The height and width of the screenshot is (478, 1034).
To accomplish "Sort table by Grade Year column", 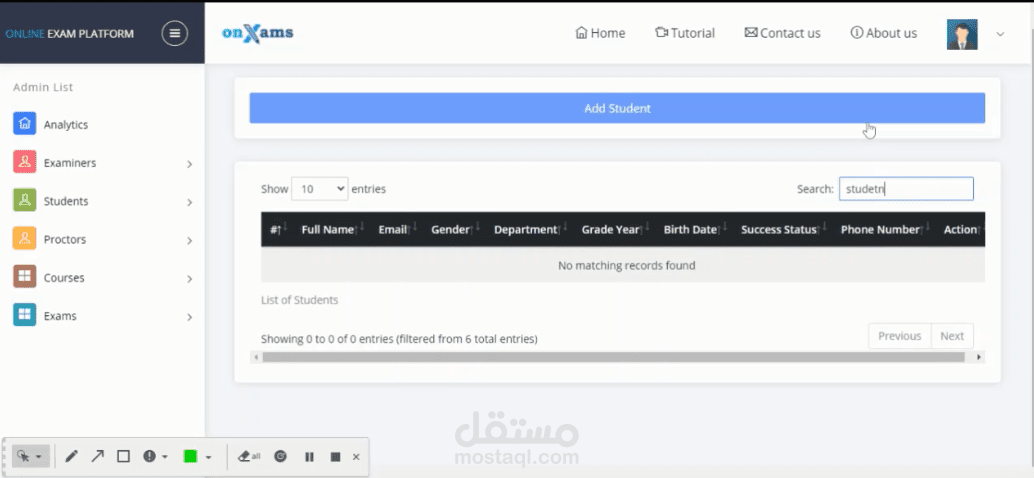I will coord(616,229).
